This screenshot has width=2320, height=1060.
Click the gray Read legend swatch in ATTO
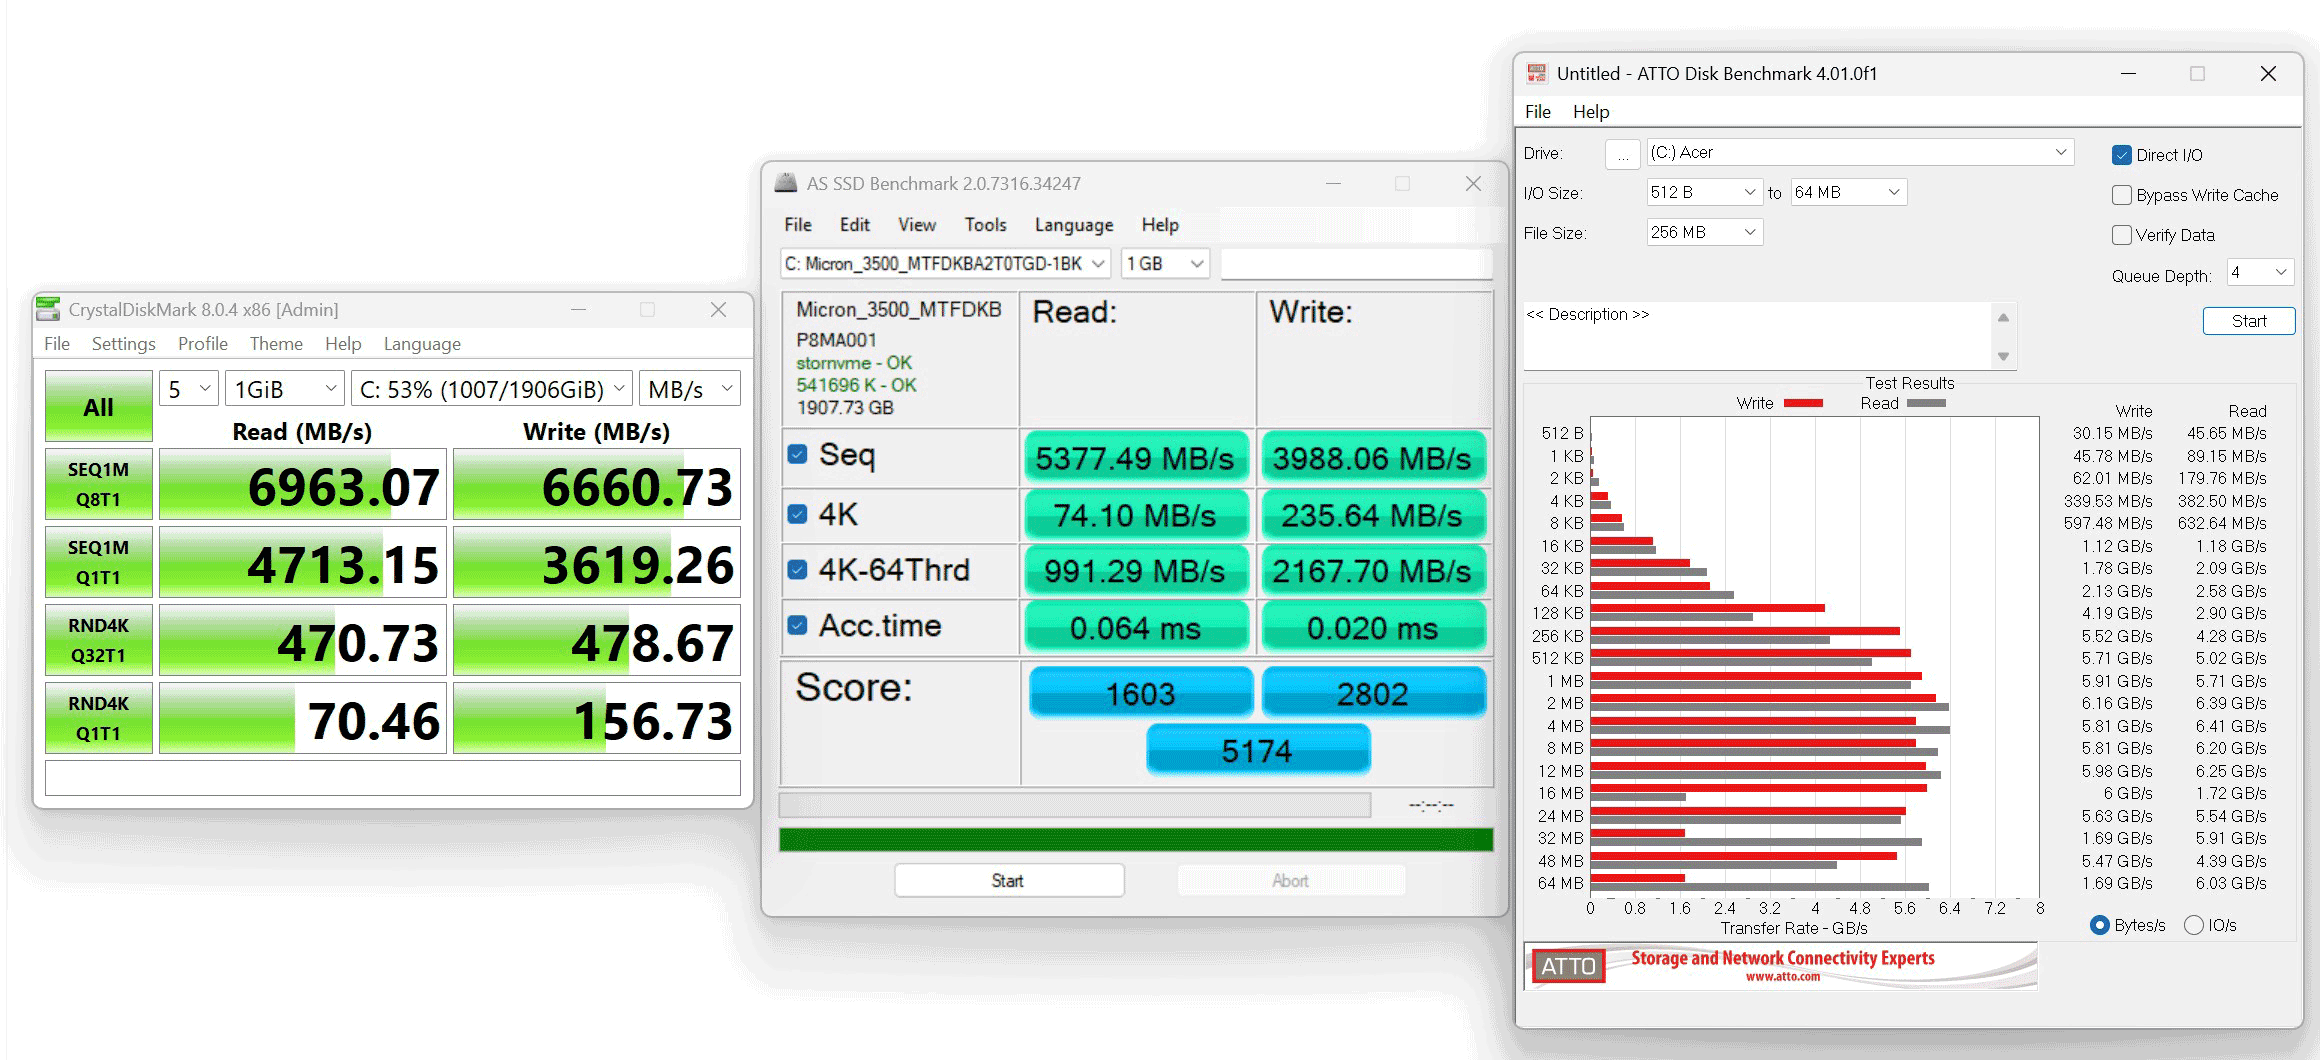click(x=1926, y=403)
